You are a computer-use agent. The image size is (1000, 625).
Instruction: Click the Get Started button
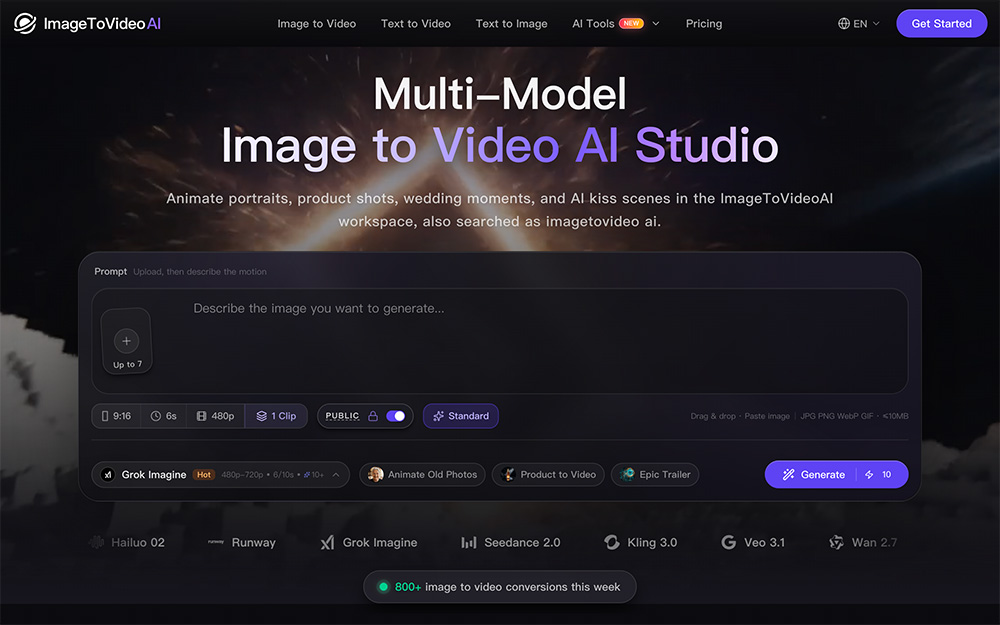[x=941, y=24]
